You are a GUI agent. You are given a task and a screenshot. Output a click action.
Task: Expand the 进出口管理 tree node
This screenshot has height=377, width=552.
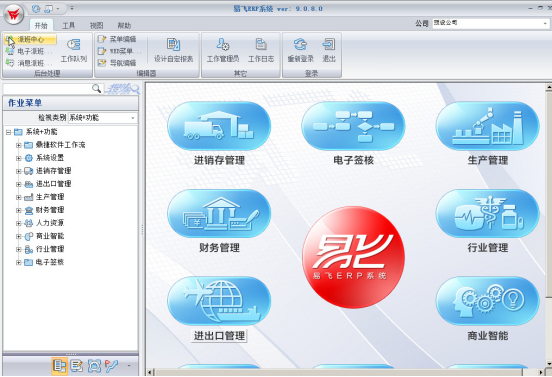click(19, 184)
